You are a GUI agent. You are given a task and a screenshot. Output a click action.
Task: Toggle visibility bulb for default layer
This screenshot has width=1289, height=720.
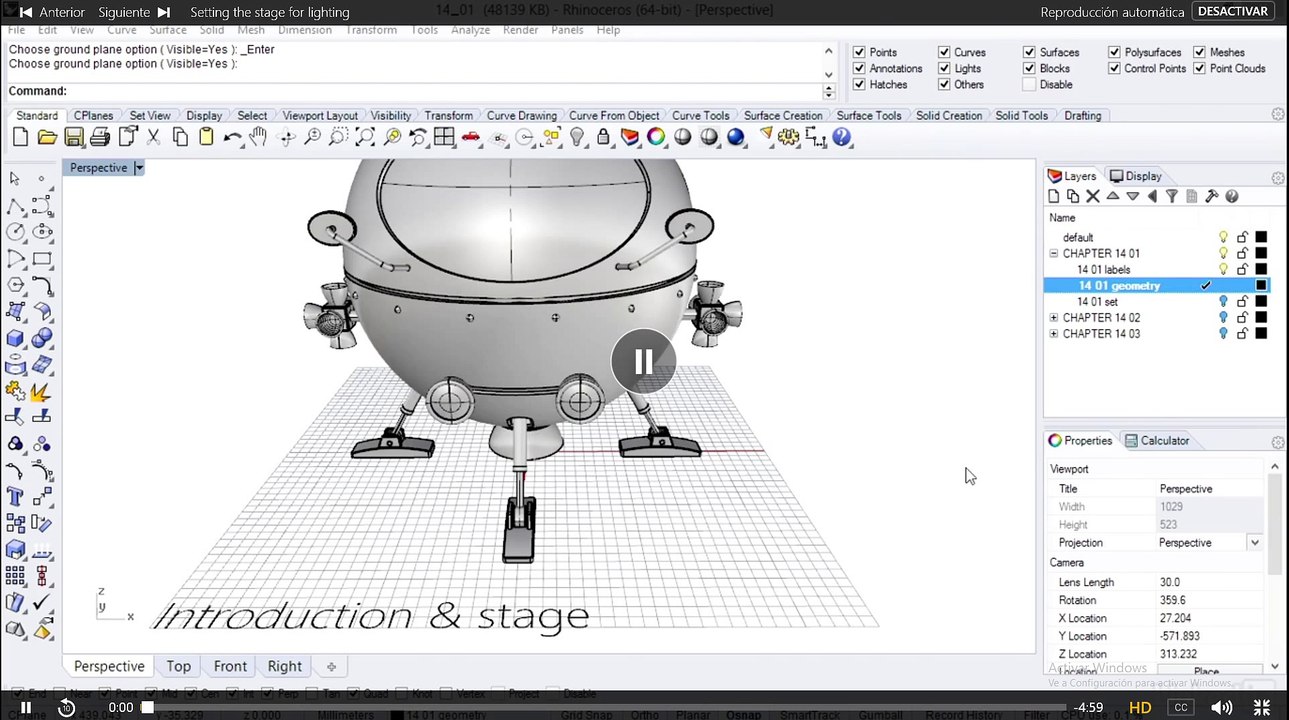coord(1223,238)
